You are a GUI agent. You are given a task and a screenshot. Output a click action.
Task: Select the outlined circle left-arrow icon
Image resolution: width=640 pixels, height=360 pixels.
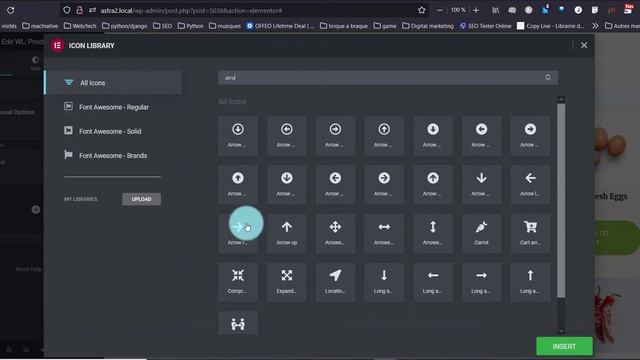pos(287,135)
